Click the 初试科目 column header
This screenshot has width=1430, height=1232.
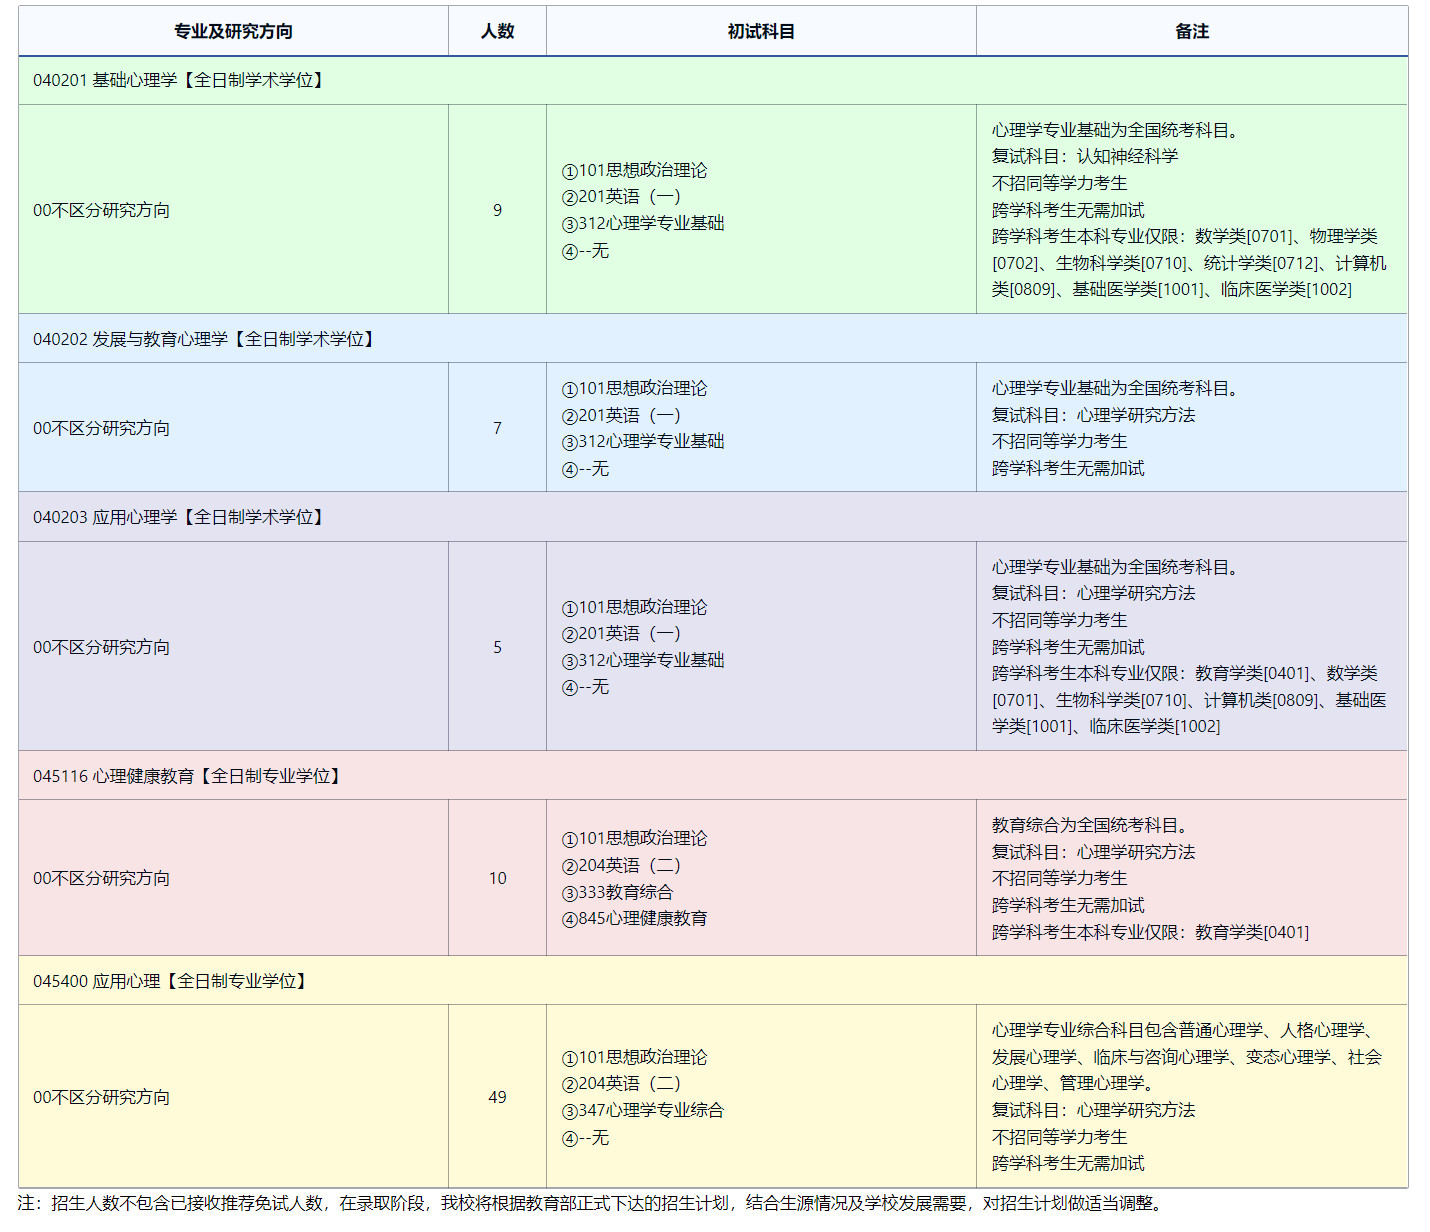760,31
